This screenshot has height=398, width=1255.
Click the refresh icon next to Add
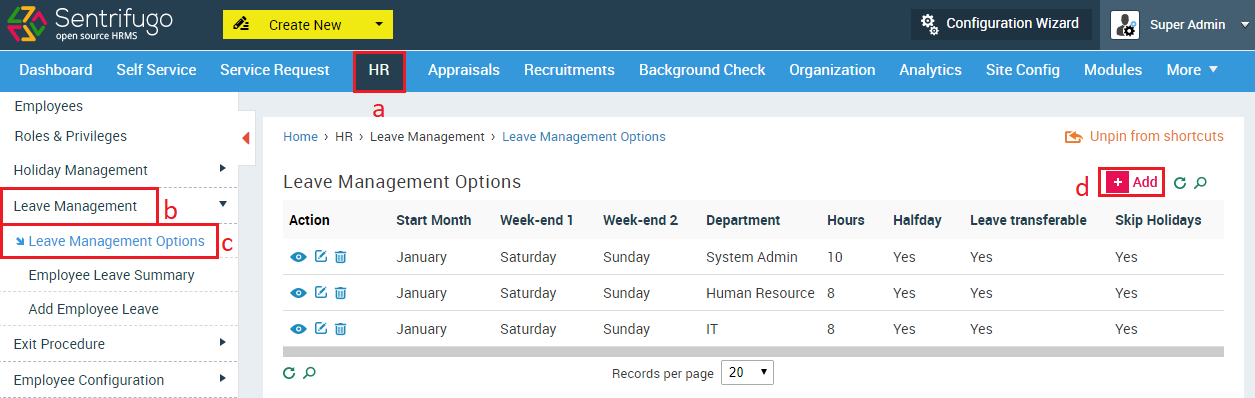click(x=1180, y=183)
